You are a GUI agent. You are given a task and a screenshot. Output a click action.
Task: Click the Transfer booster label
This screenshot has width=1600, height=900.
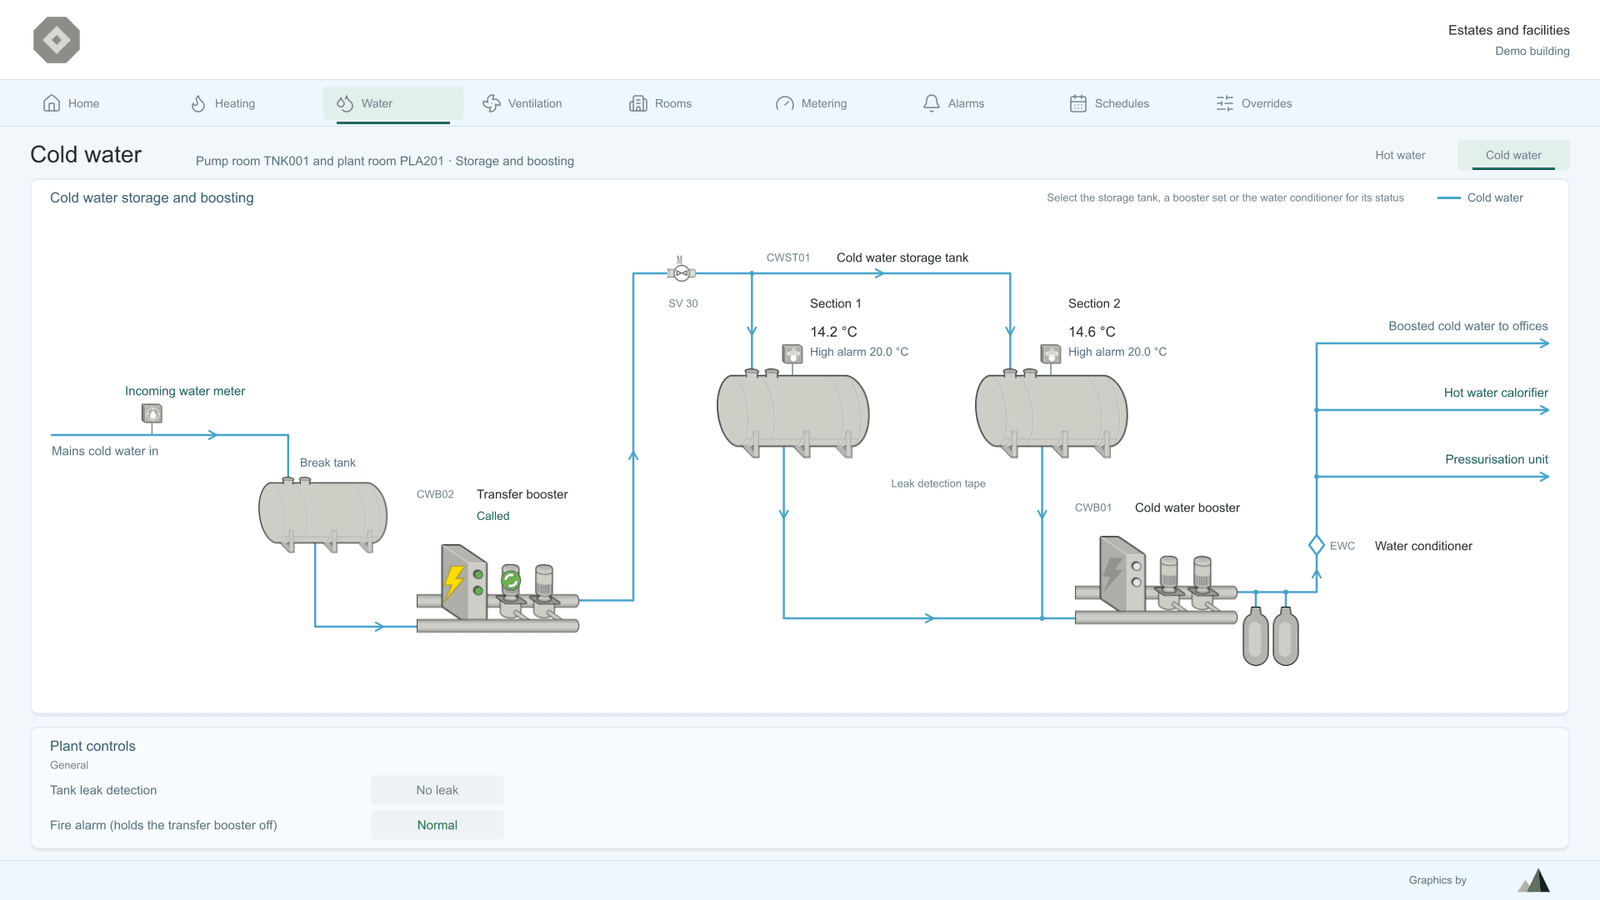(522, 494)
